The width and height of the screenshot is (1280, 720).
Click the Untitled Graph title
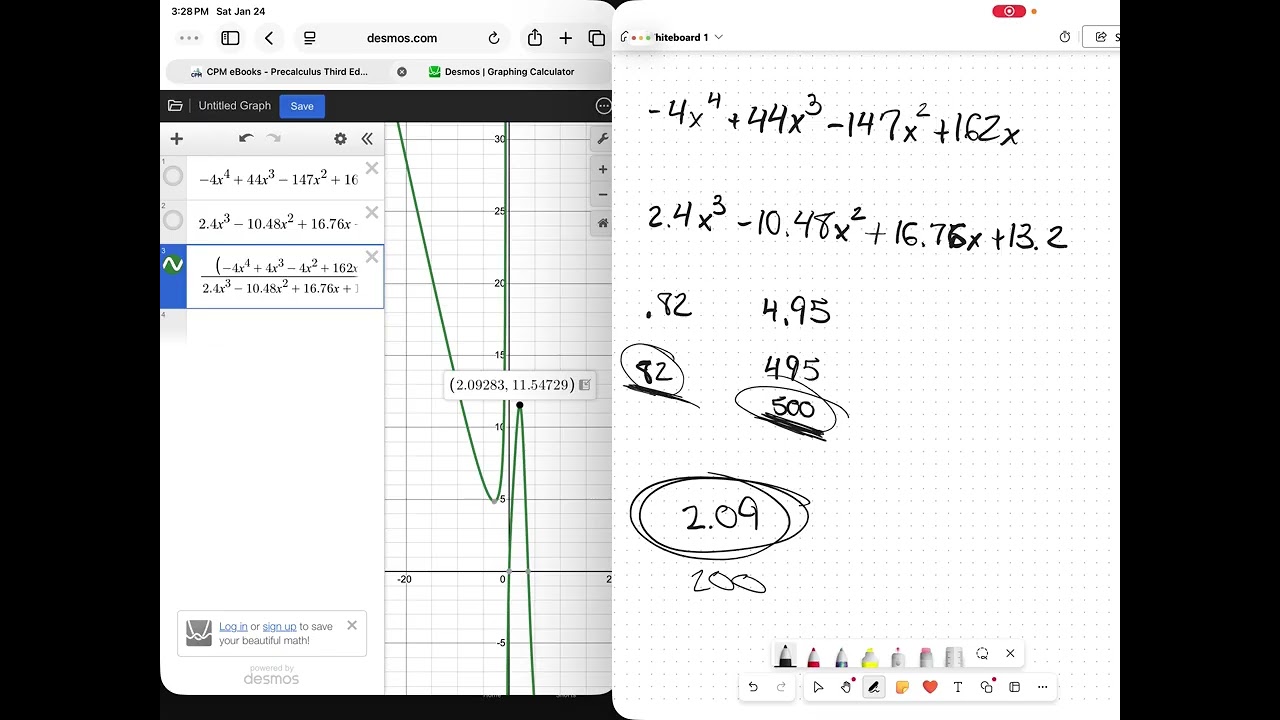[x=235, y=106]
